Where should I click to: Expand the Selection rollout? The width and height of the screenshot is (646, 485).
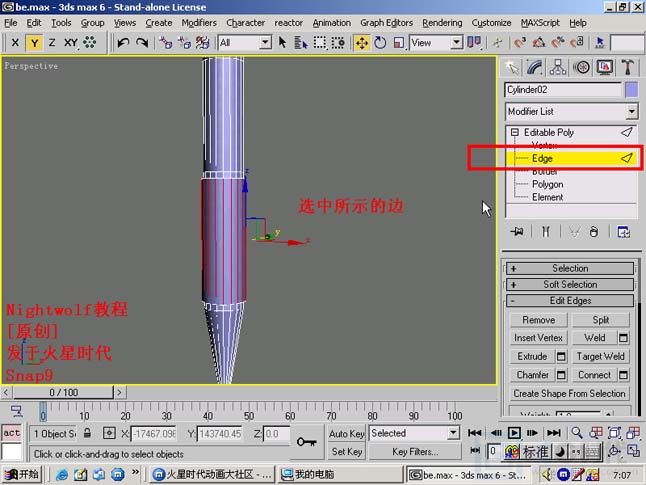click(570, 268)
